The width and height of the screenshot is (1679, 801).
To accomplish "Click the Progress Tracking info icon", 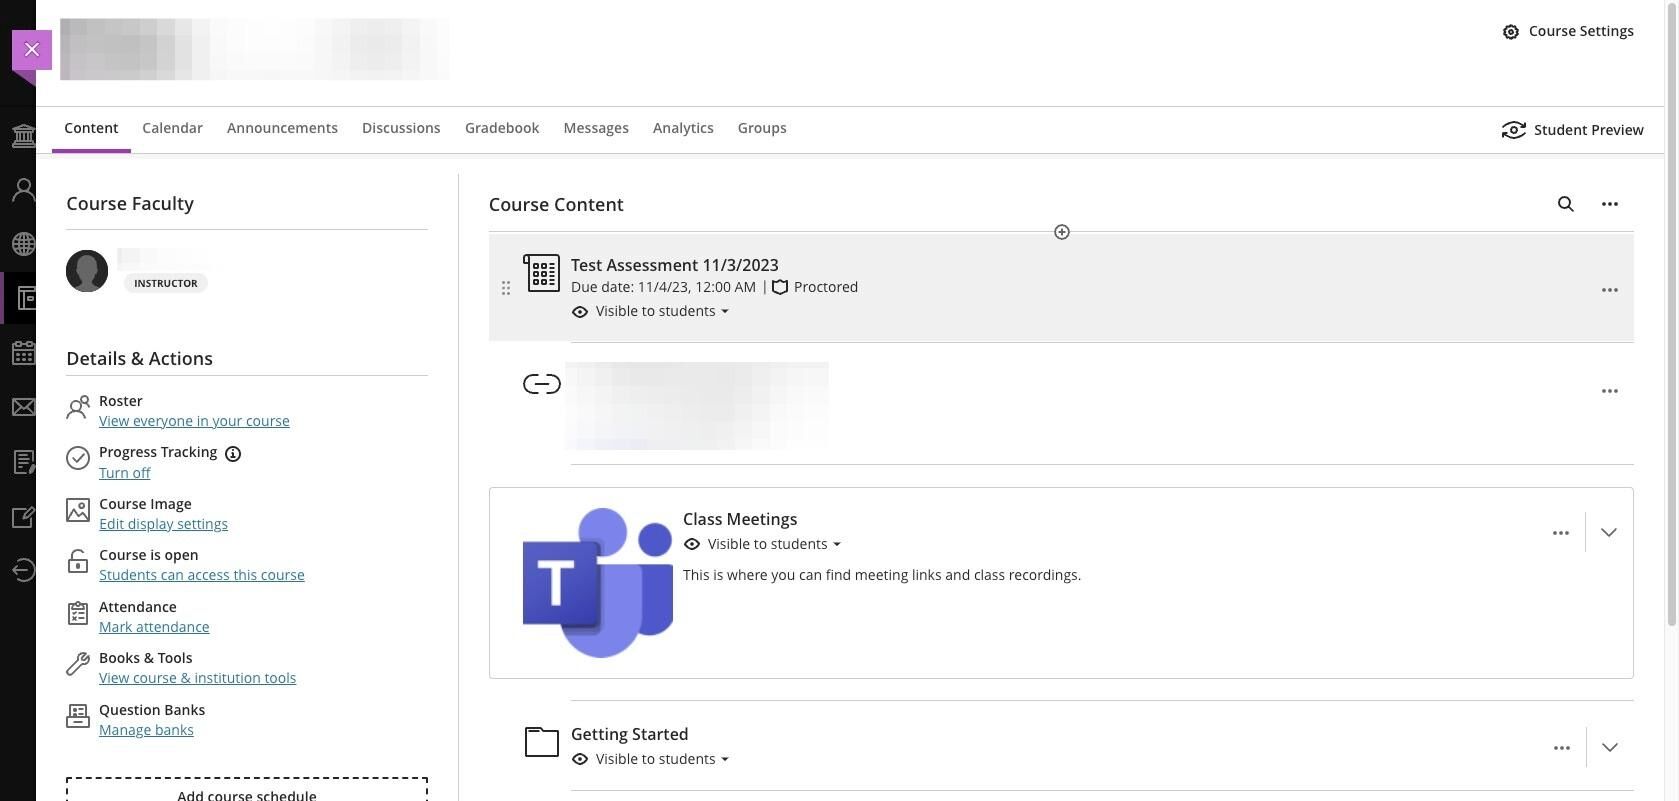I will point(233,454).
